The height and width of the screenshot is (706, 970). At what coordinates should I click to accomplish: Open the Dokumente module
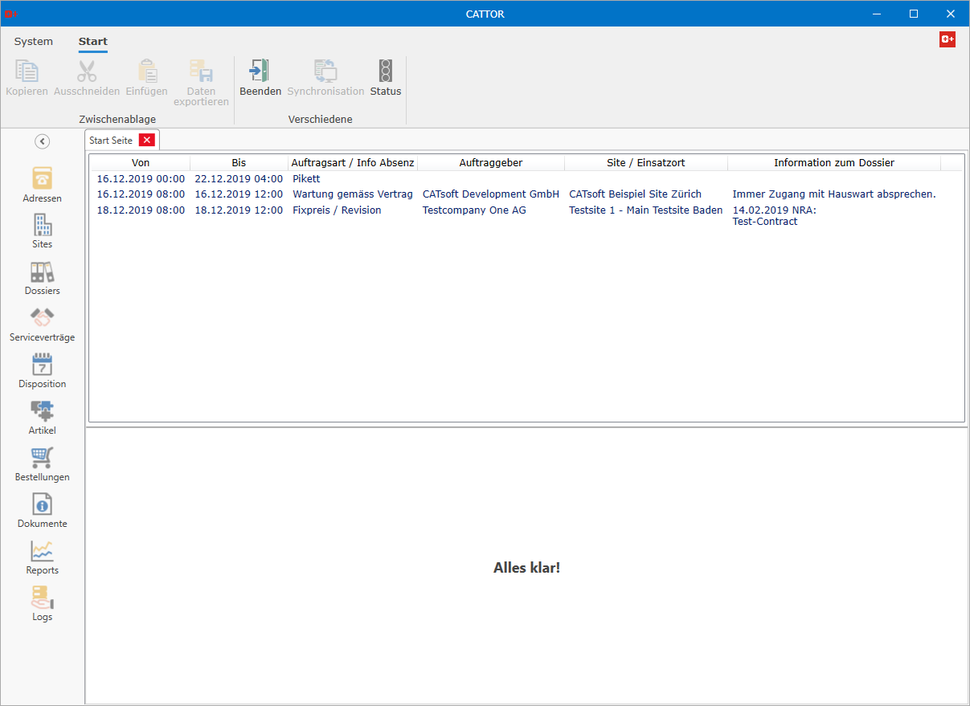pos(42,510)
